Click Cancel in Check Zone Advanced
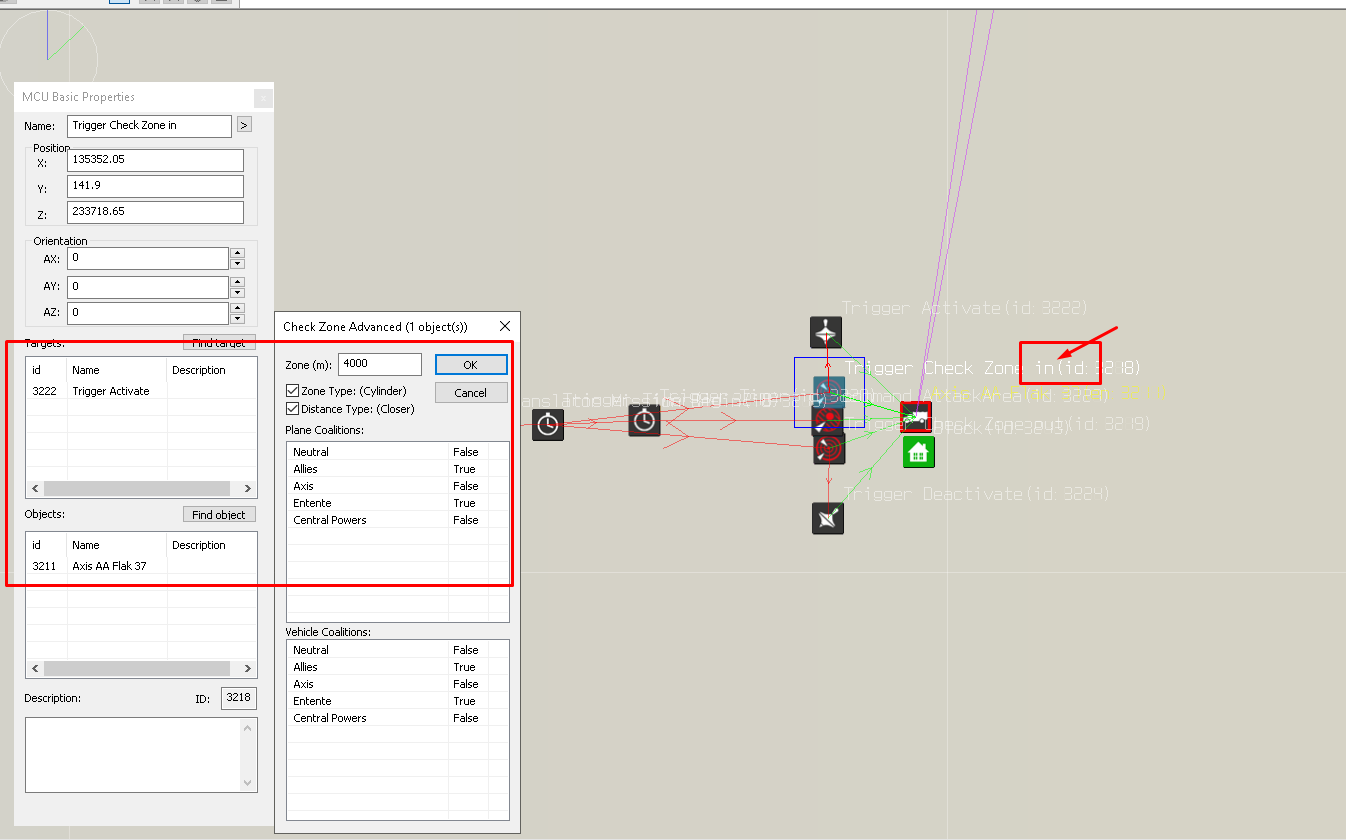 (x=471, y=393)
